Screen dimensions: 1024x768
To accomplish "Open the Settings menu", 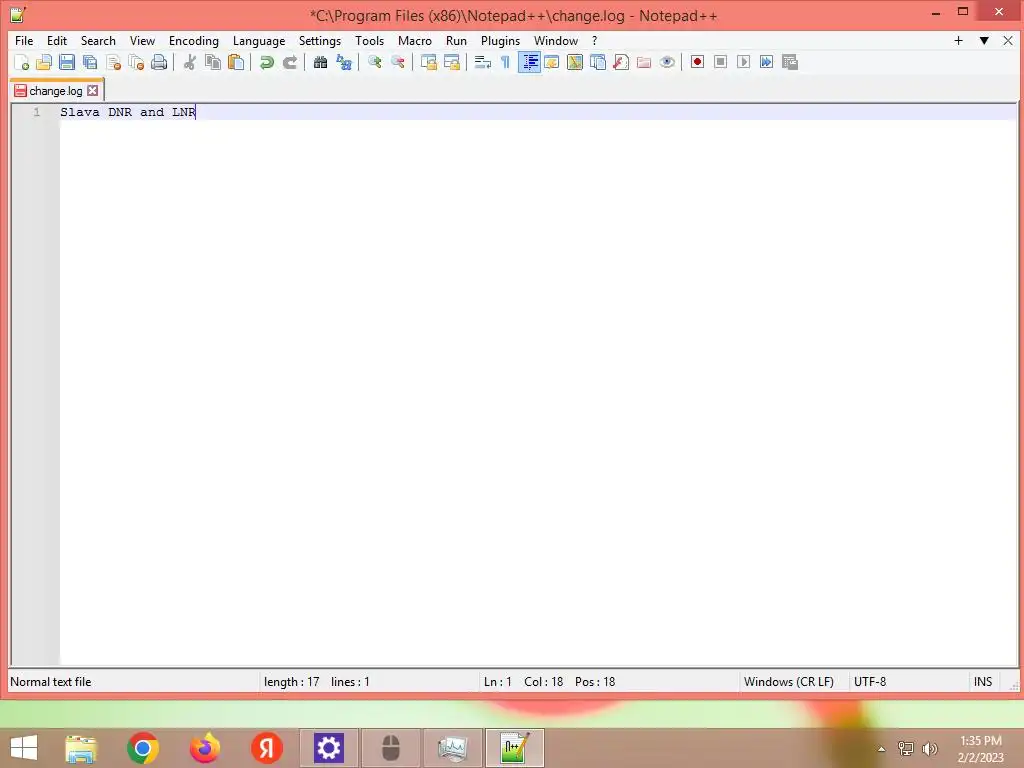I will [x=320, y=40].
